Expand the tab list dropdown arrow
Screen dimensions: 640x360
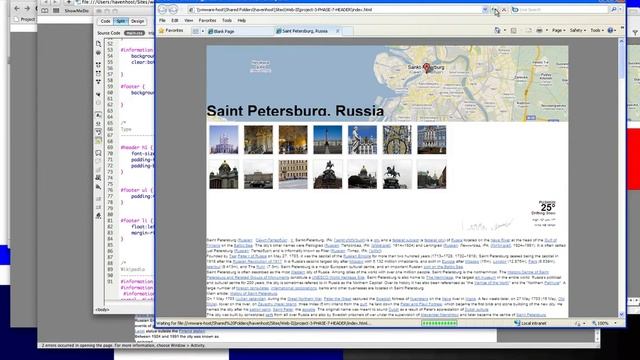click(202, 31)
